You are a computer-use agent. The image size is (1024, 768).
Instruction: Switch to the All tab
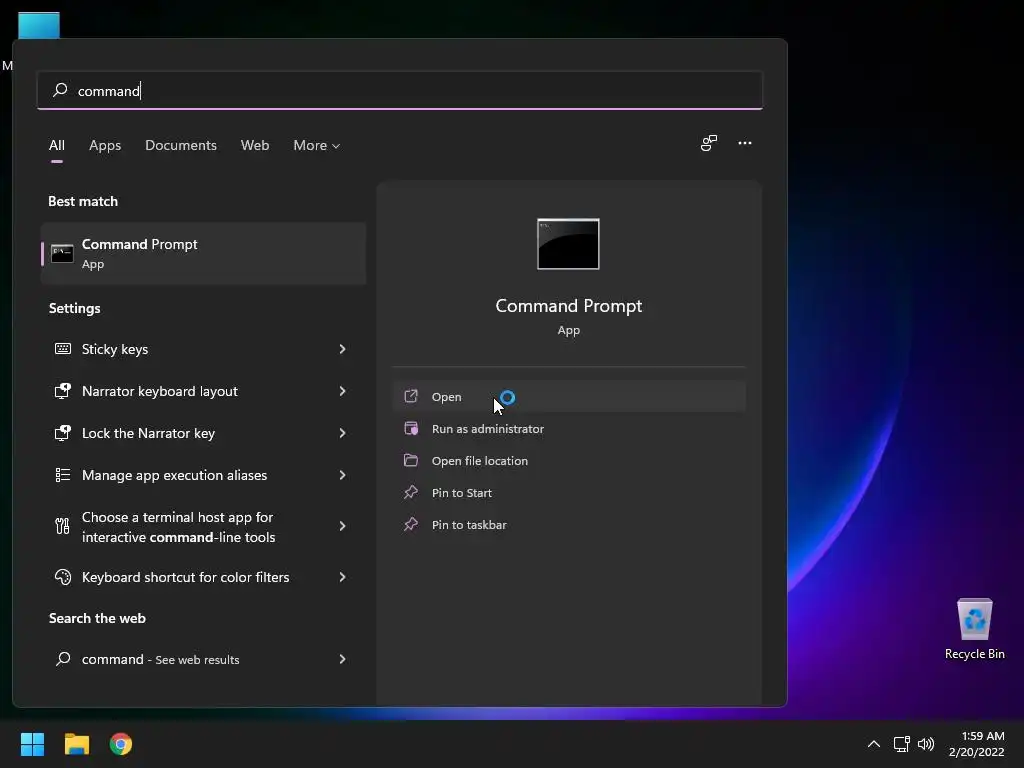[57, 145]
